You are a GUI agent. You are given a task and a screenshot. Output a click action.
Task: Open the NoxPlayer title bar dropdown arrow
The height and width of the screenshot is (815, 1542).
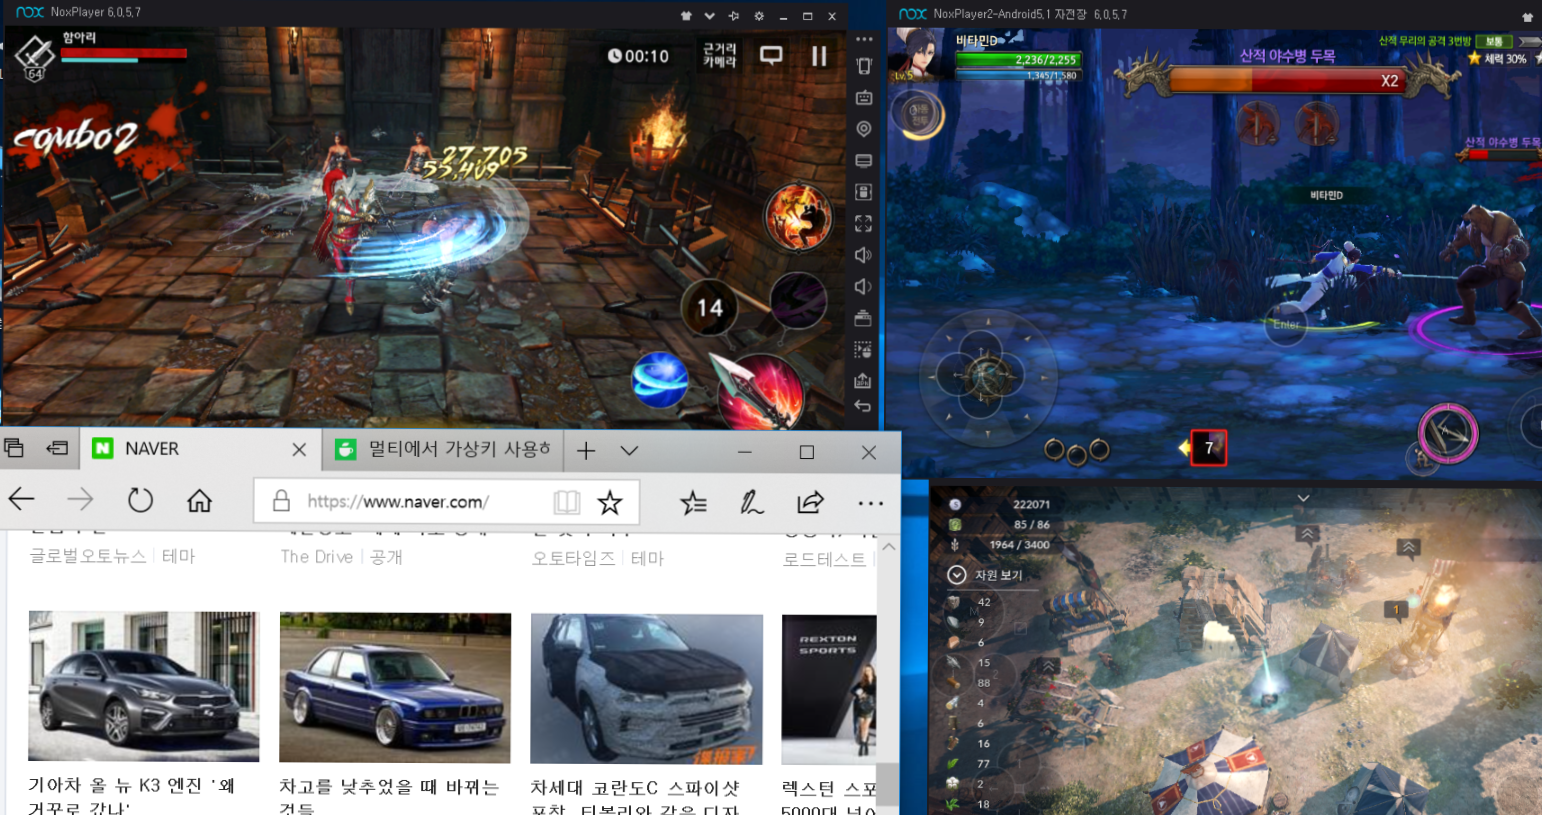point(709,16)
